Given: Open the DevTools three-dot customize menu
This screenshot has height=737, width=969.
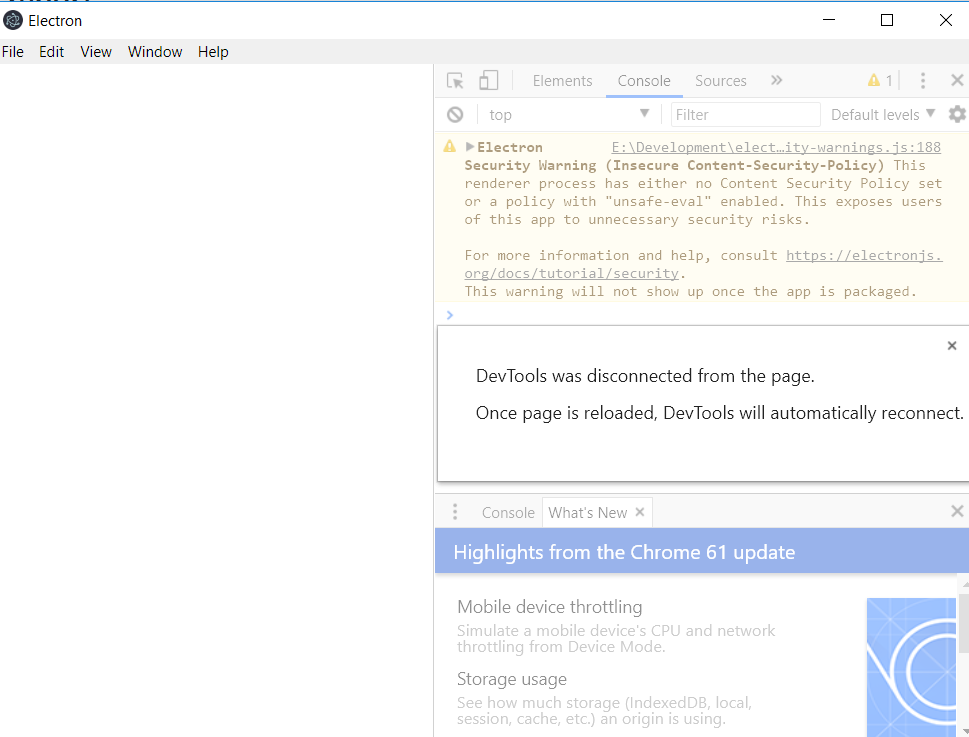Looking at the screenshot, I should [923, 80].
